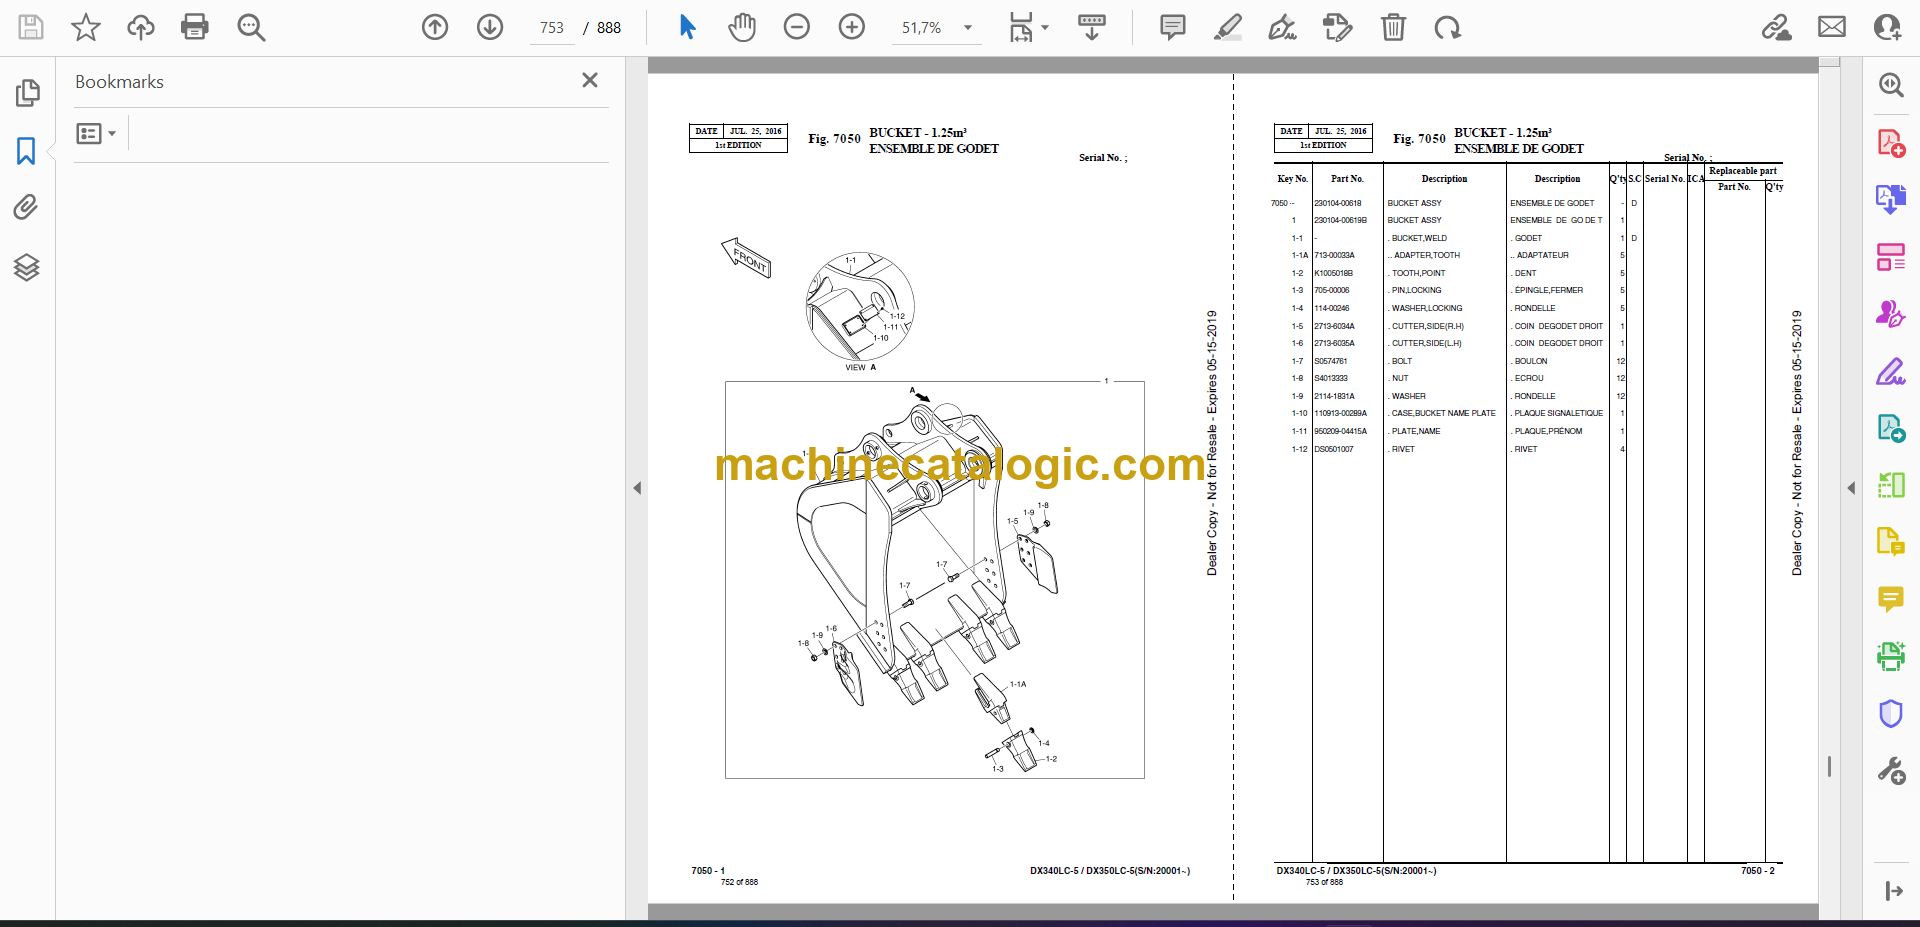Open the Compress PDF tool
Image resolution: width=1920 pixels, height=927 pixels.
[x=1891, y=486]
